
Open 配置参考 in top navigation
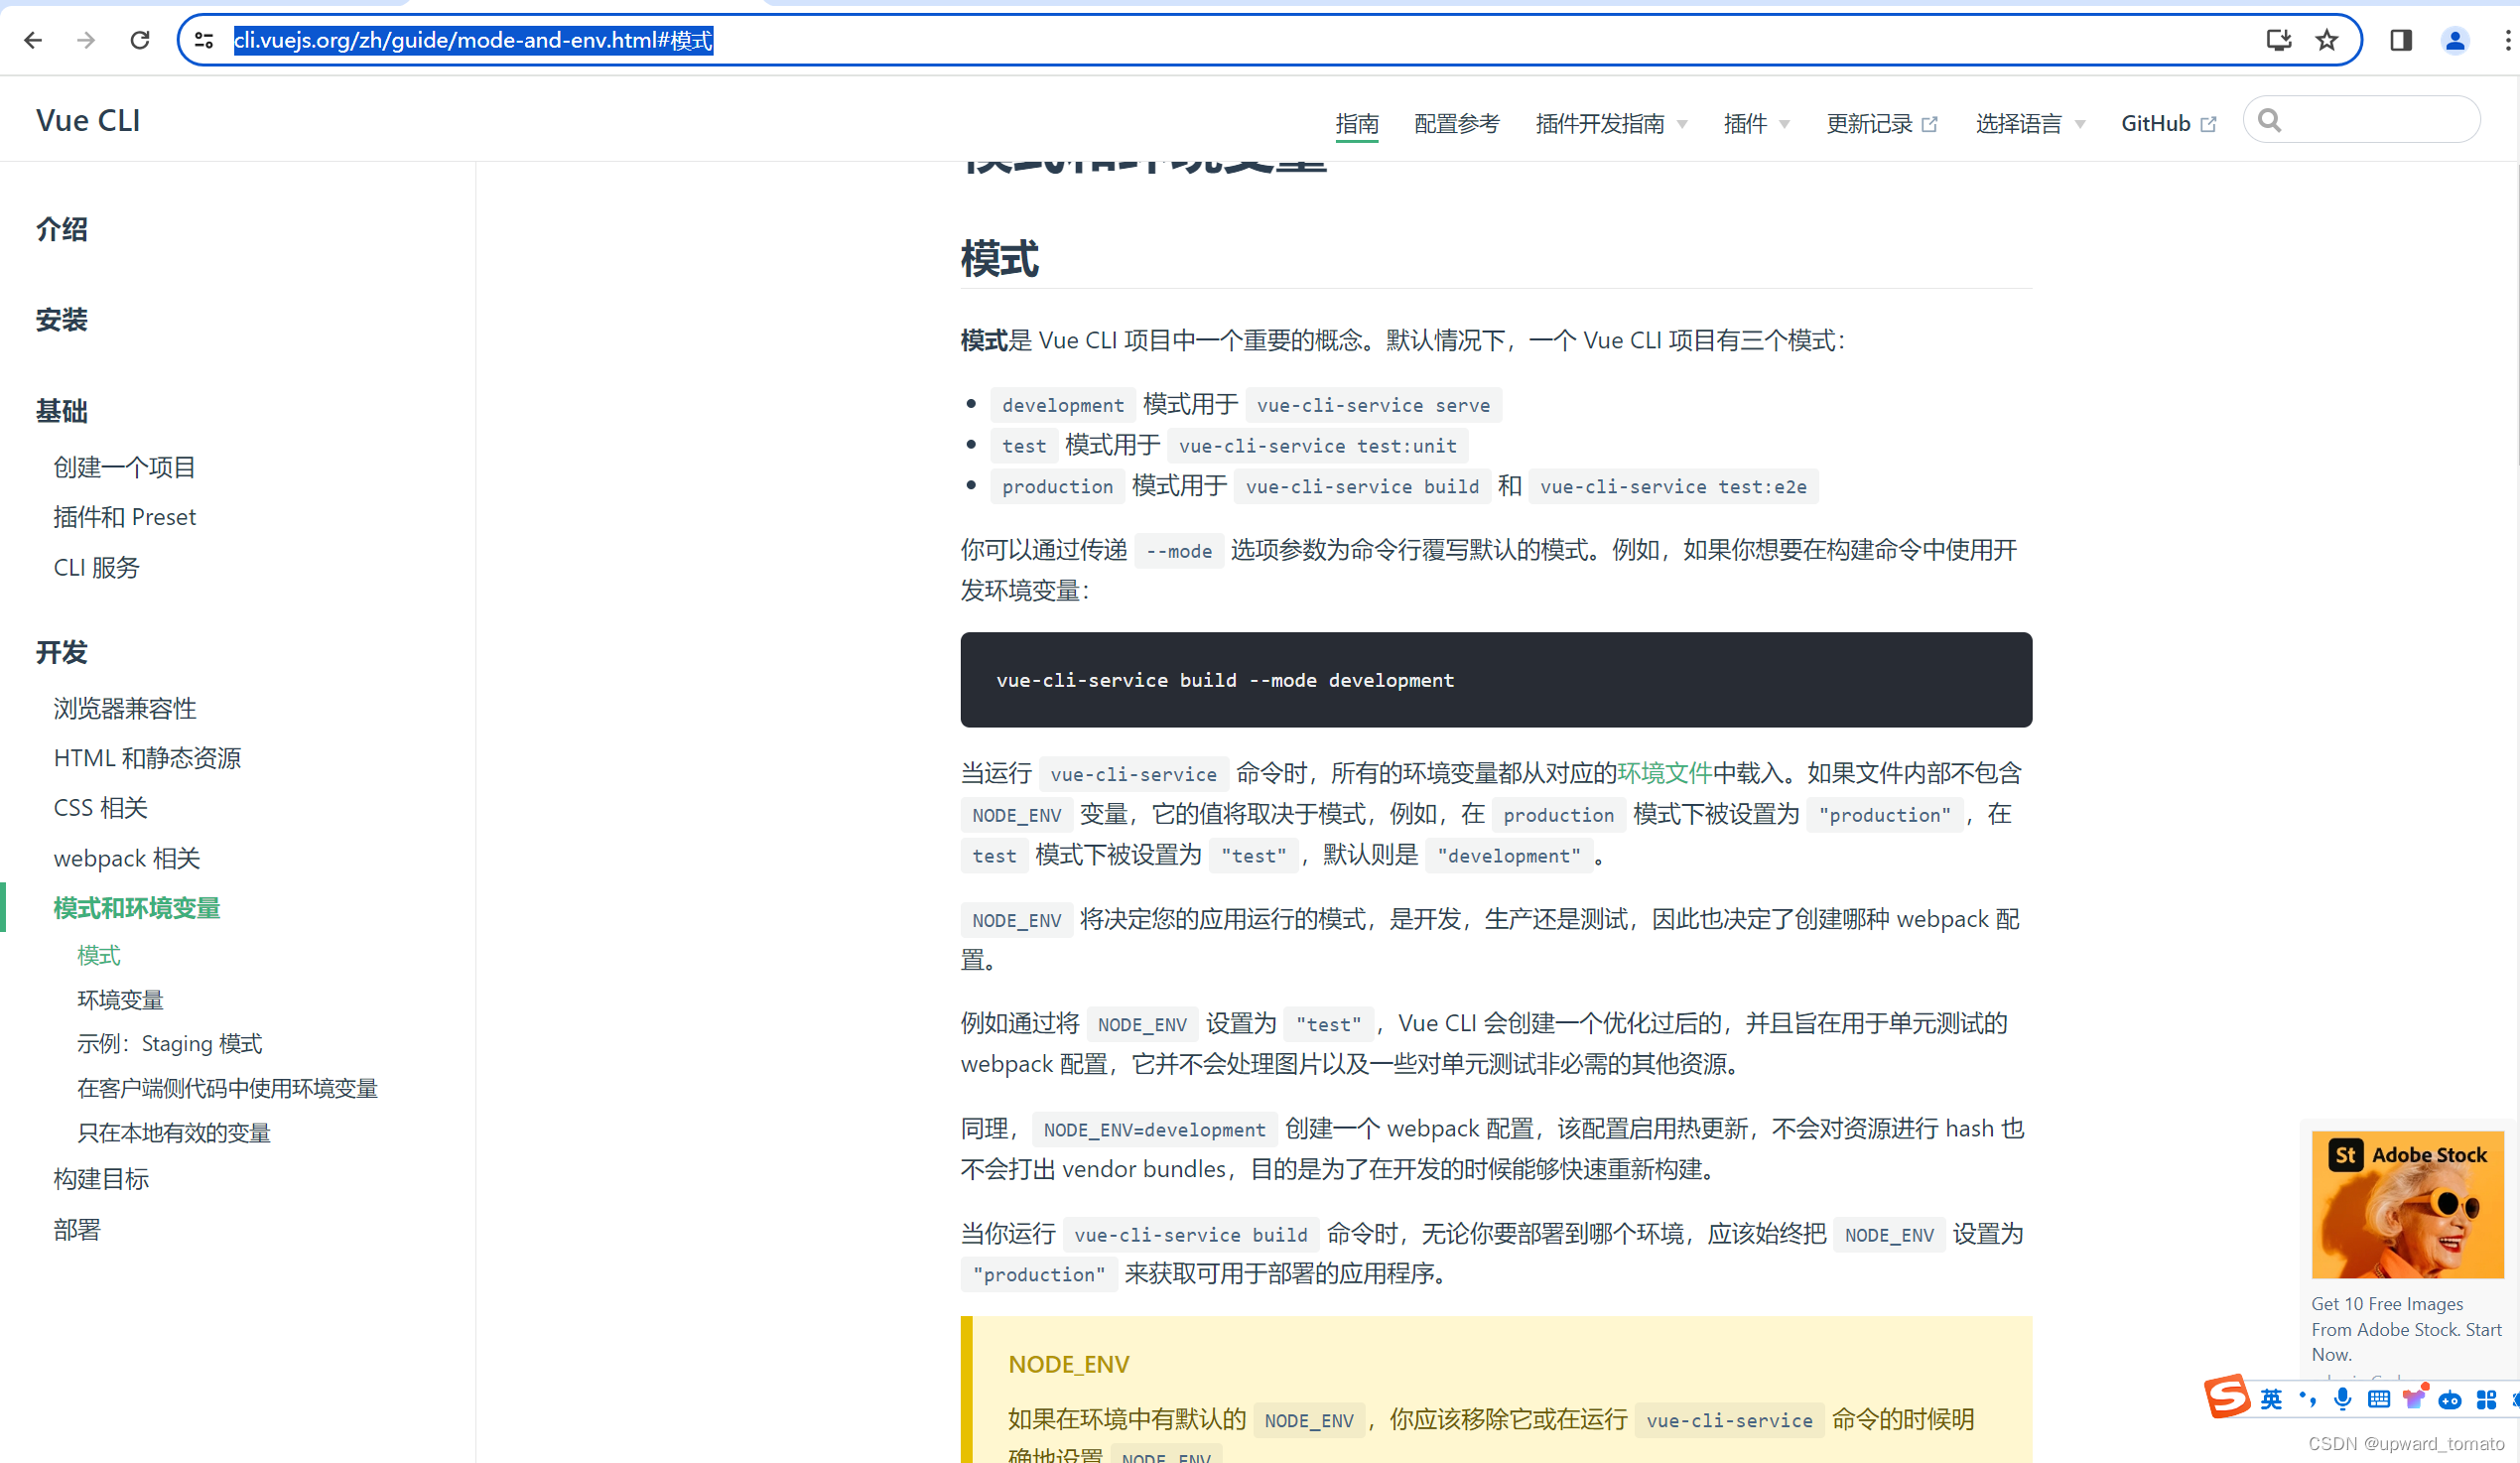coord(1456,123)
